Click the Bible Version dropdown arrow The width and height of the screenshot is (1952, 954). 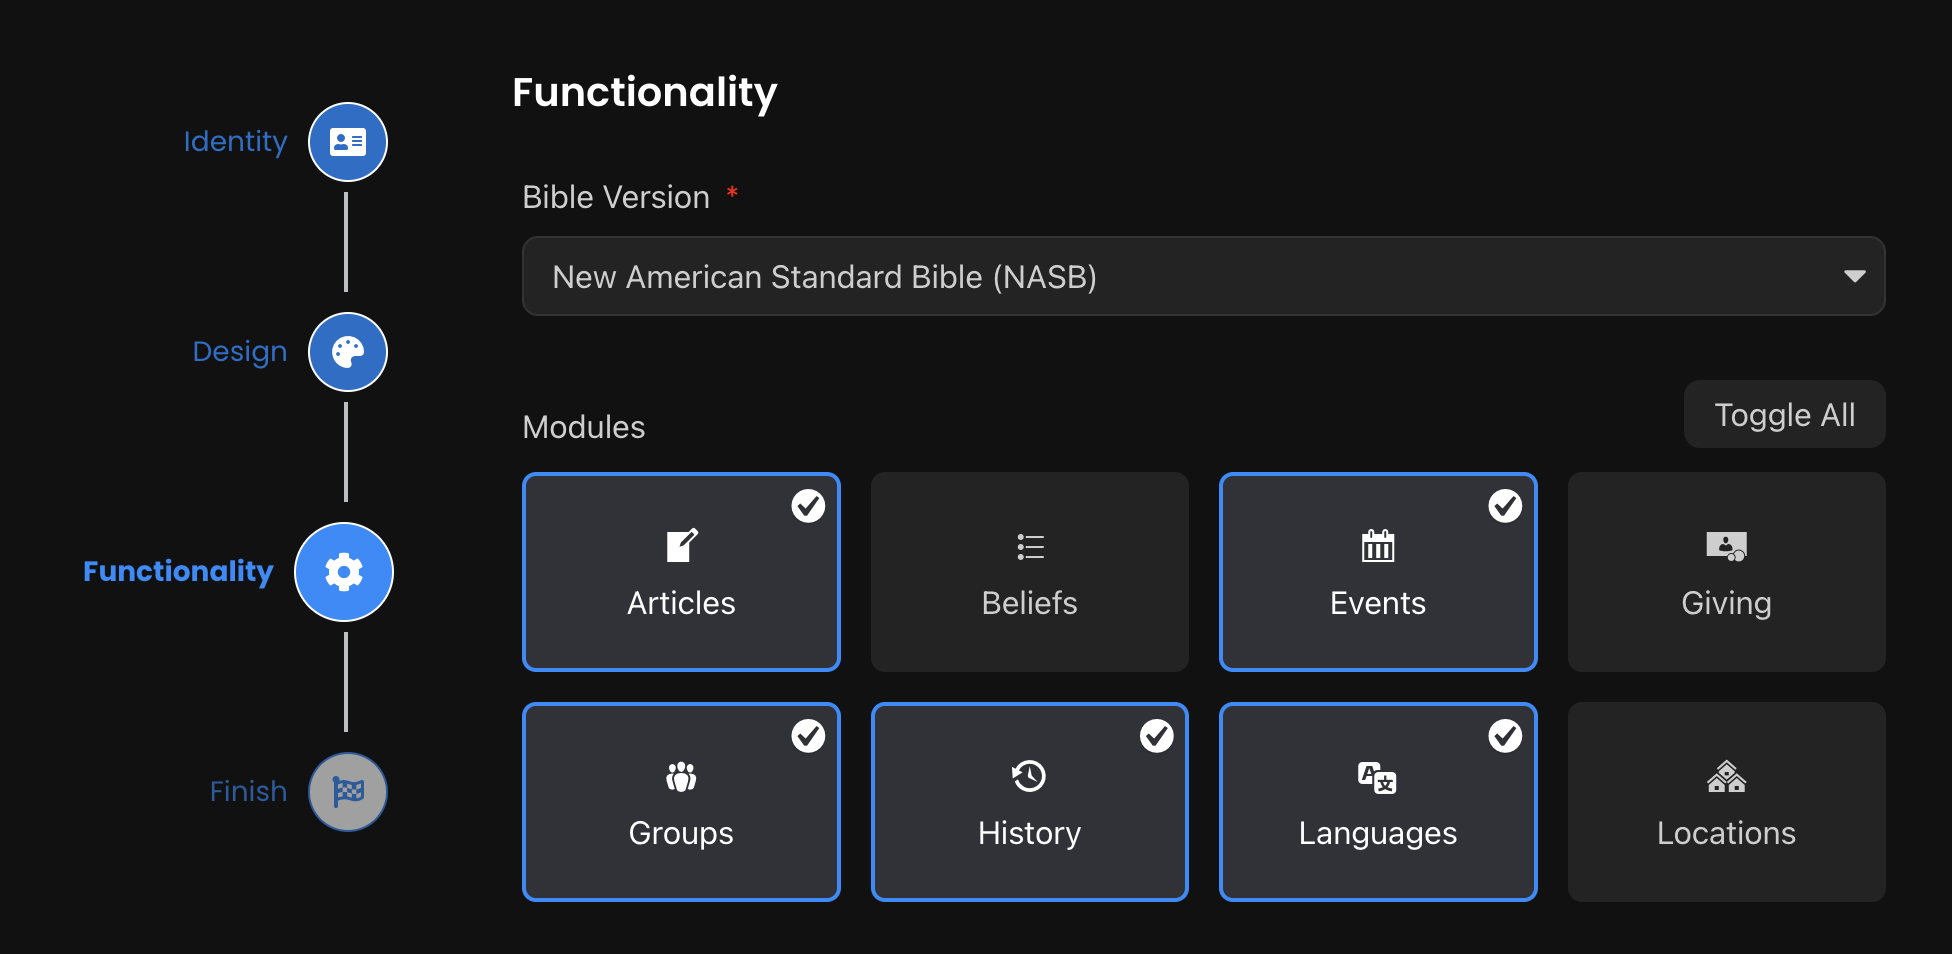click(1854, 276)
